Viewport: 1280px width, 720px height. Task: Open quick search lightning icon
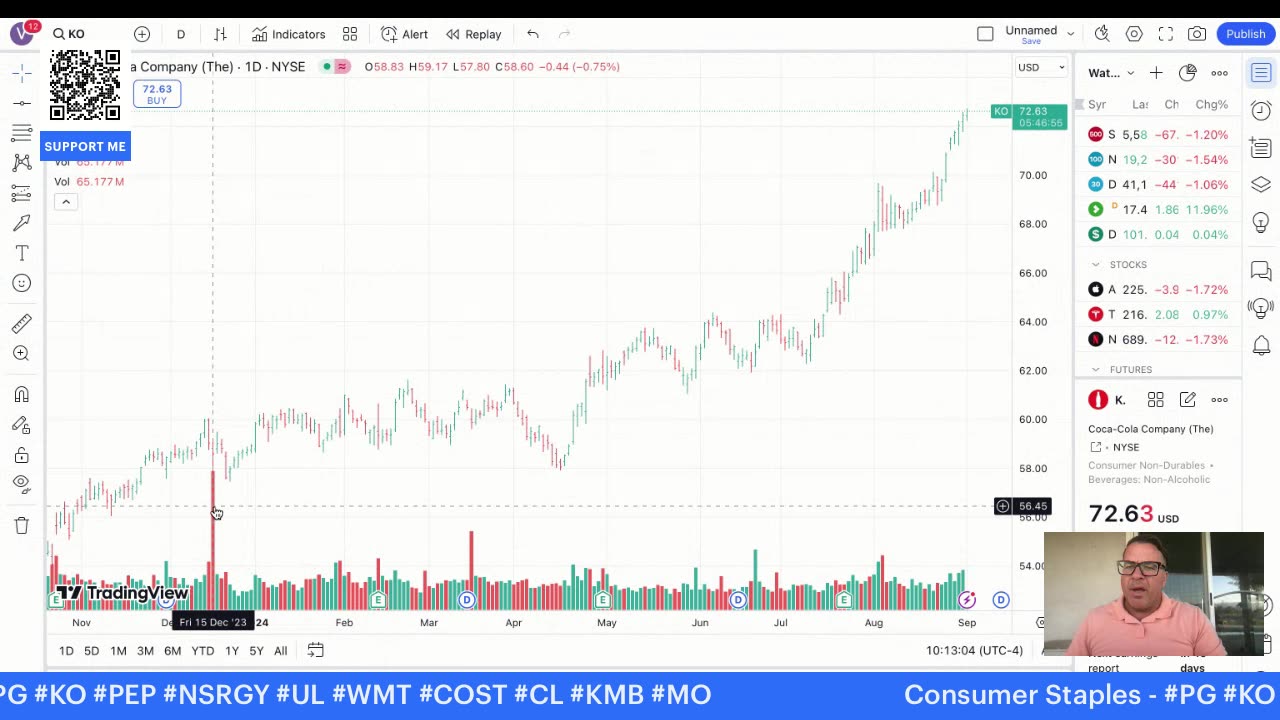pyautogui.click(x=1102, y=34)
